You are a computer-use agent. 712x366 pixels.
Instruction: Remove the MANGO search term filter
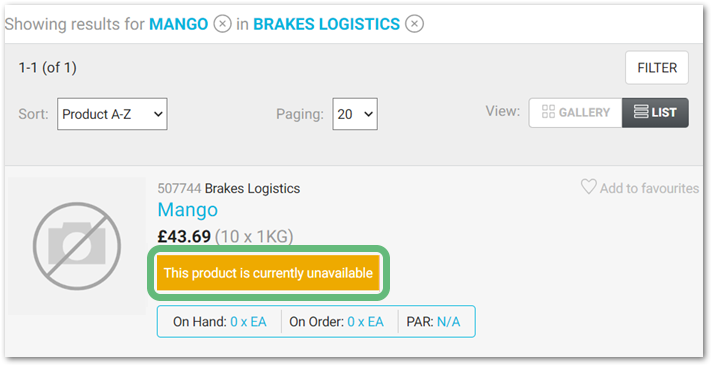(222, 23)
